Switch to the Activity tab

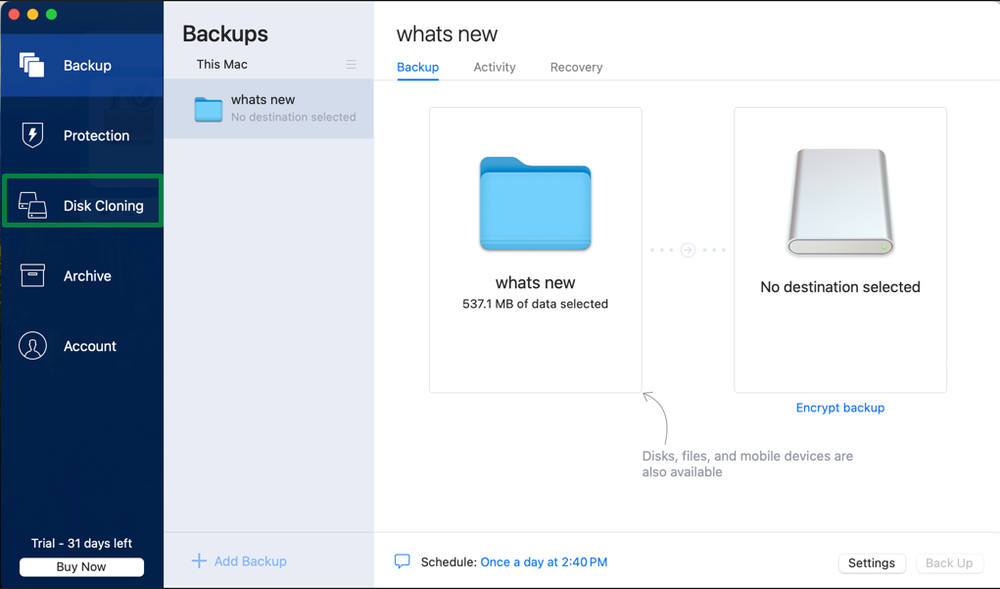pos(494,67)
